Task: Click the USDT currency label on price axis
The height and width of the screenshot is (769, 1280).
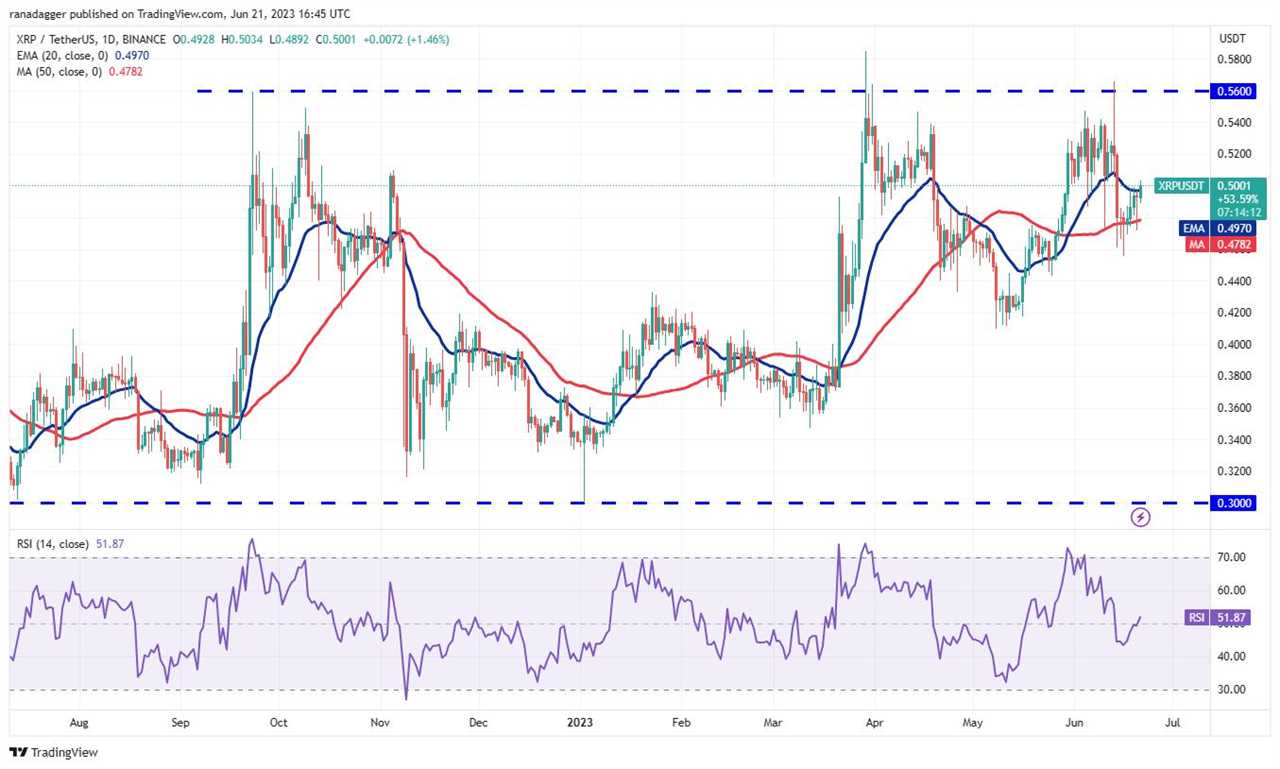Action: pyautogui.click(x=1231, y=39)
